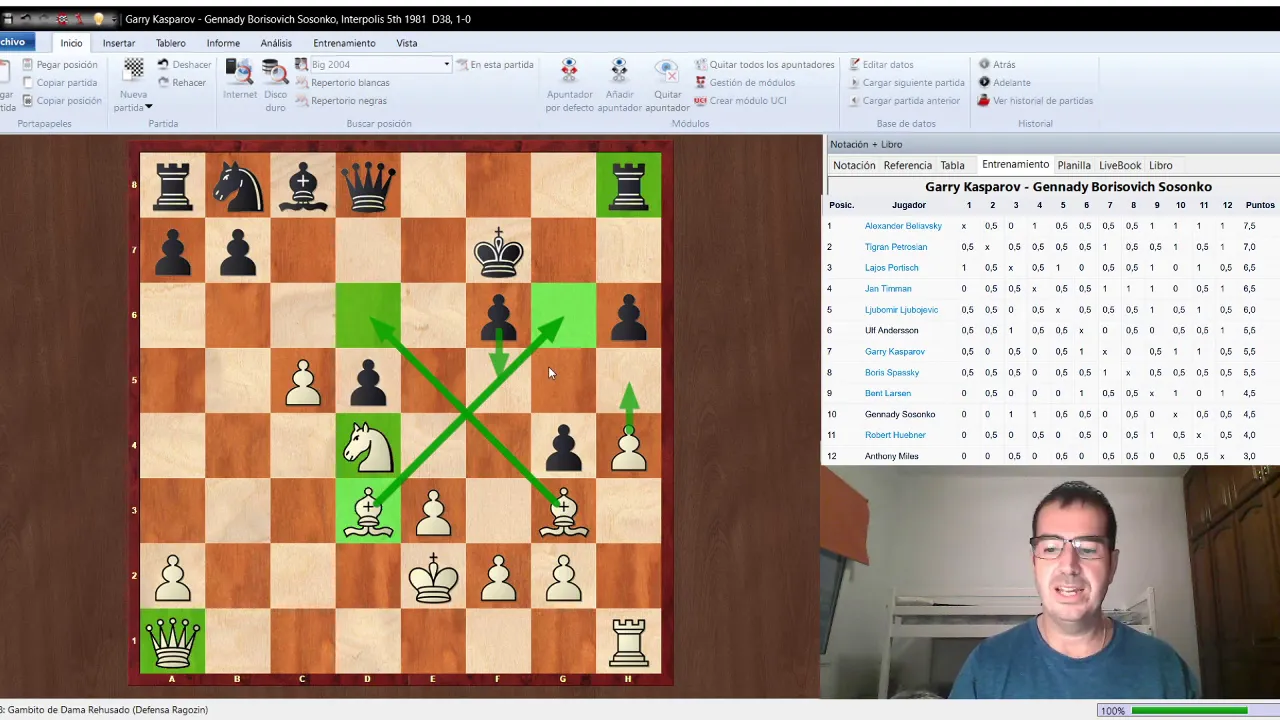This screenshot has height=720, width=1280.
Task: Switch to the Tablero ribbon tab
Action: [x=170, y=43]
